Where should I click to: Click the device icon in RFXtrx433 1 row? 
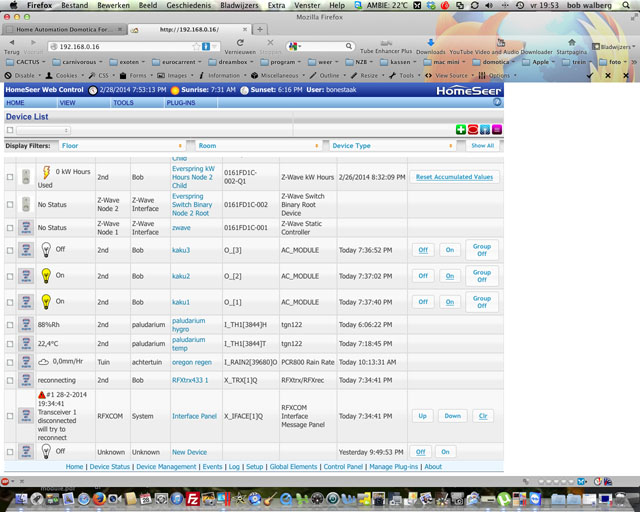click(x=26, y=380)
